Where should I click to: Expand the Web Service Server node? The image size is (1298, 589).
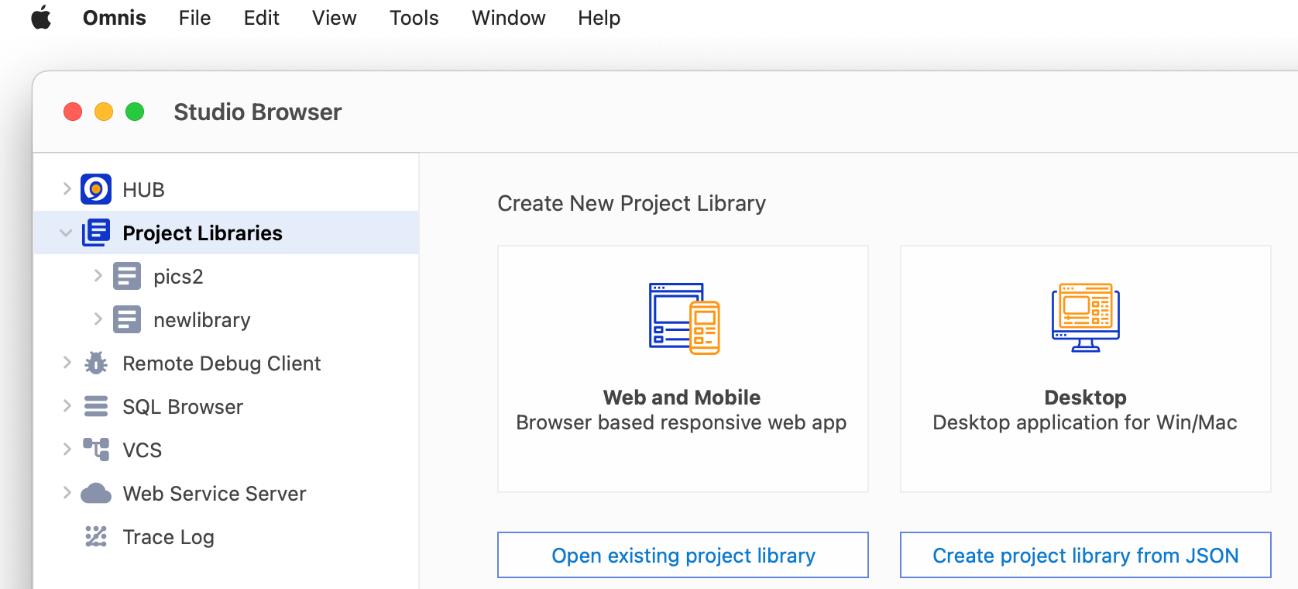66,492
